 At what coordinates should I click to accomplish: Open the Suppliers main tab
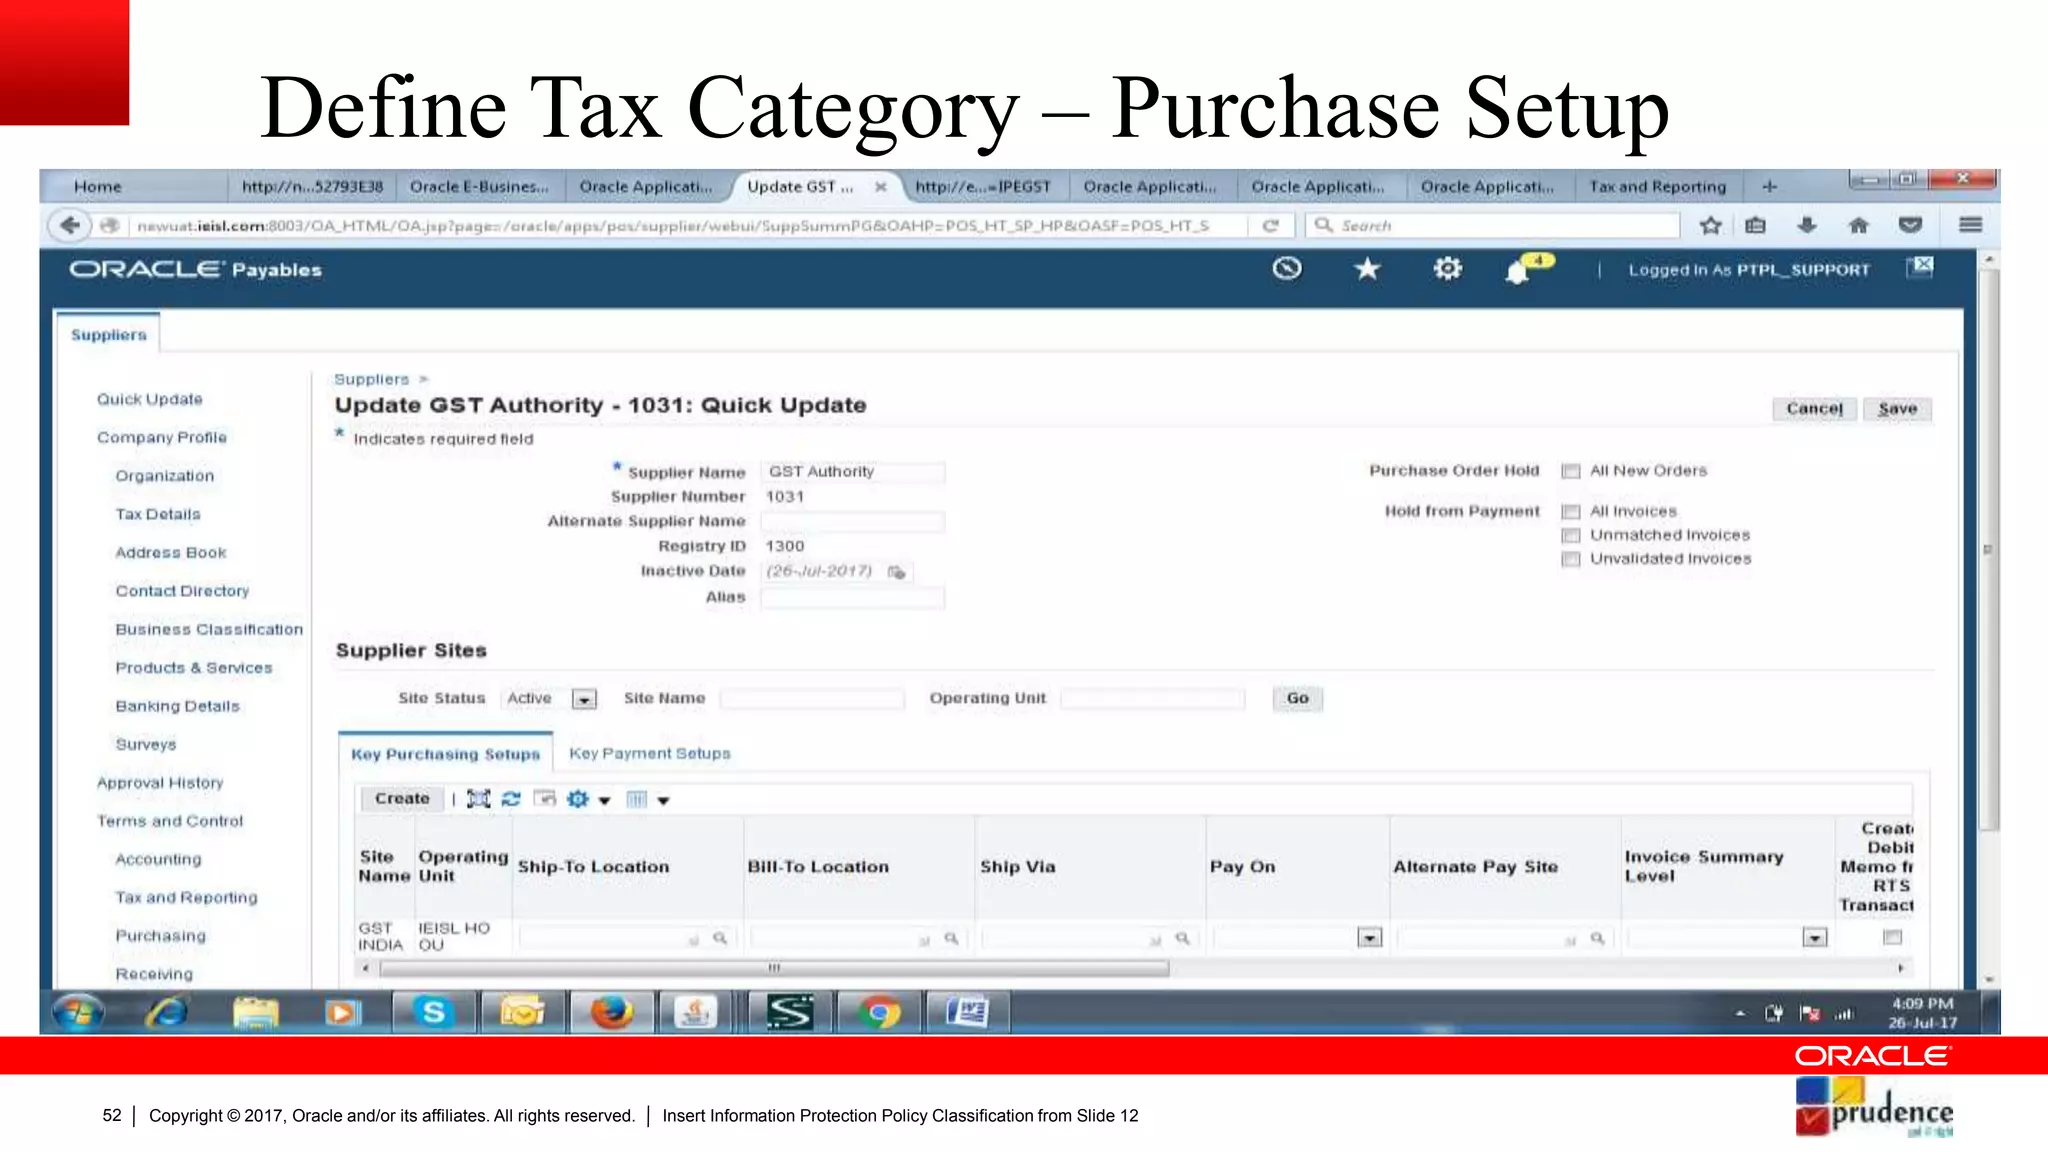pos(109,335)
